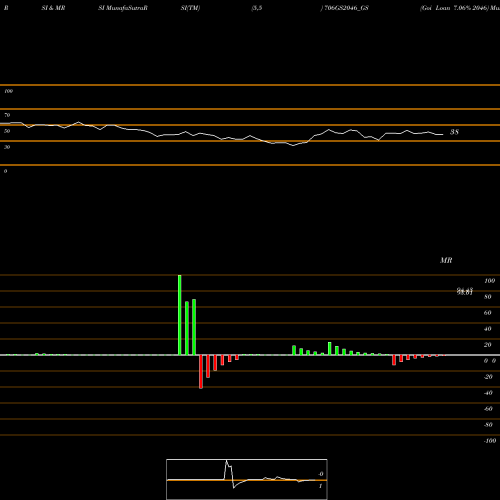500x500 pixels.
Task: Click the '-100' label on MR axis
Action: [490, 441]
